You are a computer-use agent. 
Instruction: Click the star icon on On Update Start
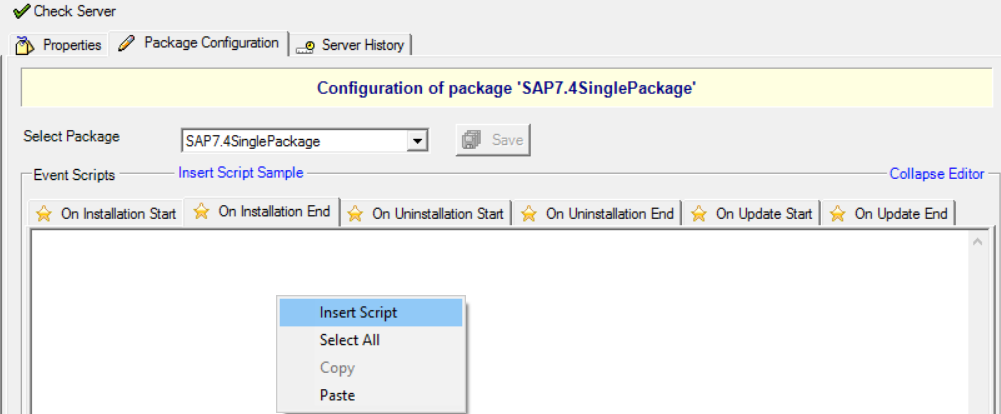pos(699,214)
